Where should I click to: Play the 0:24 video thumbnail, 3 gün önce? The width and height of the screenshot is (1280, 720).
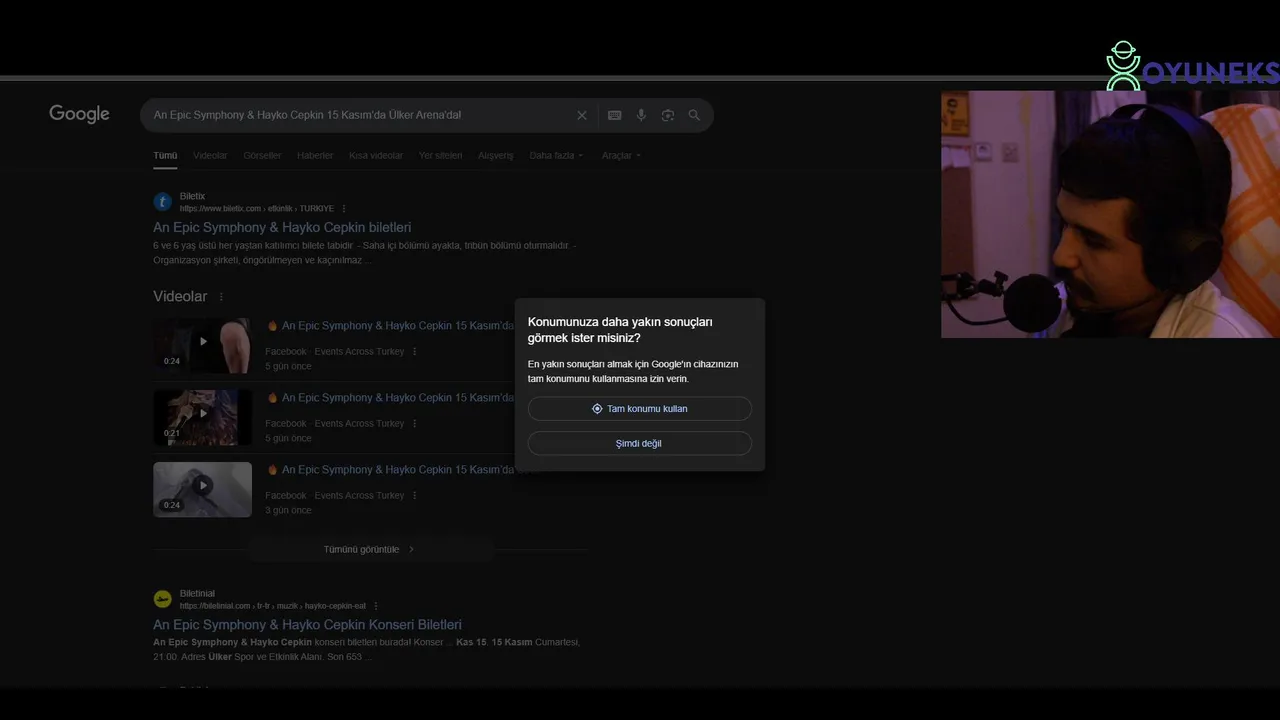click(x=202, y=489)
